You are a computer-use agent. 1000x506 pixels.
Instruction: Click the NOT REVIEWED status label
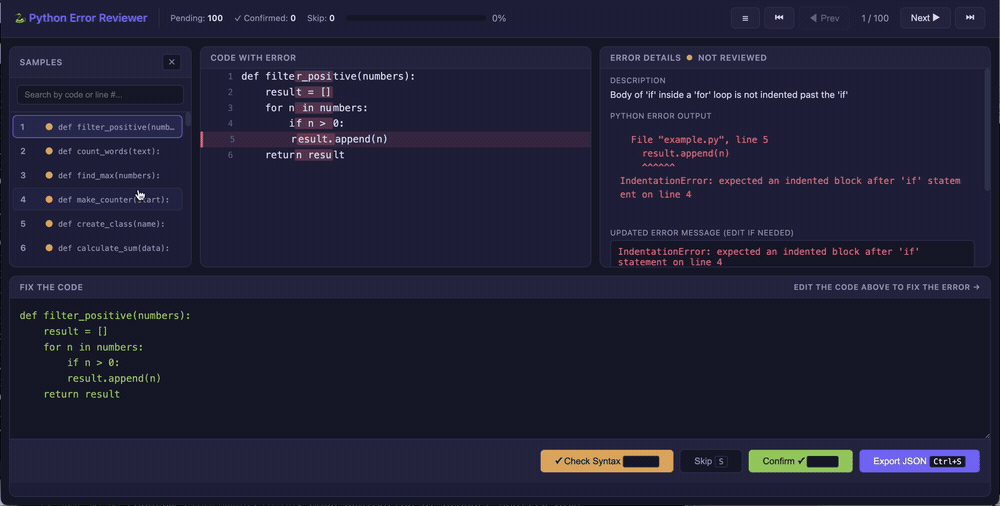pyautogui.click(x=732, y=57)
